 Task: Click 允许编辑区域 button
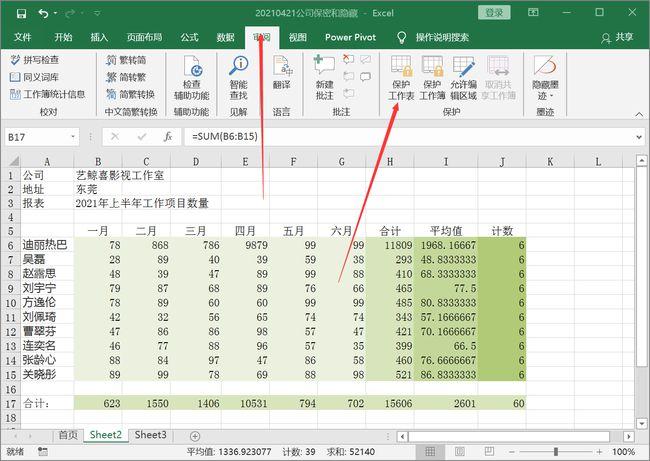(x=463, y=78)
